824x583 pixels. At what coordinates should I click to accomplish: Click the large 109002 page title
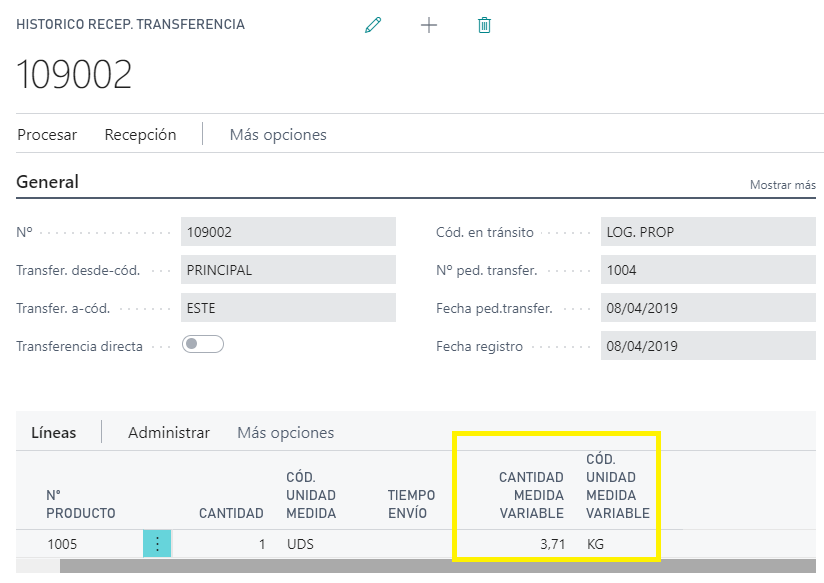coord(74,74)
